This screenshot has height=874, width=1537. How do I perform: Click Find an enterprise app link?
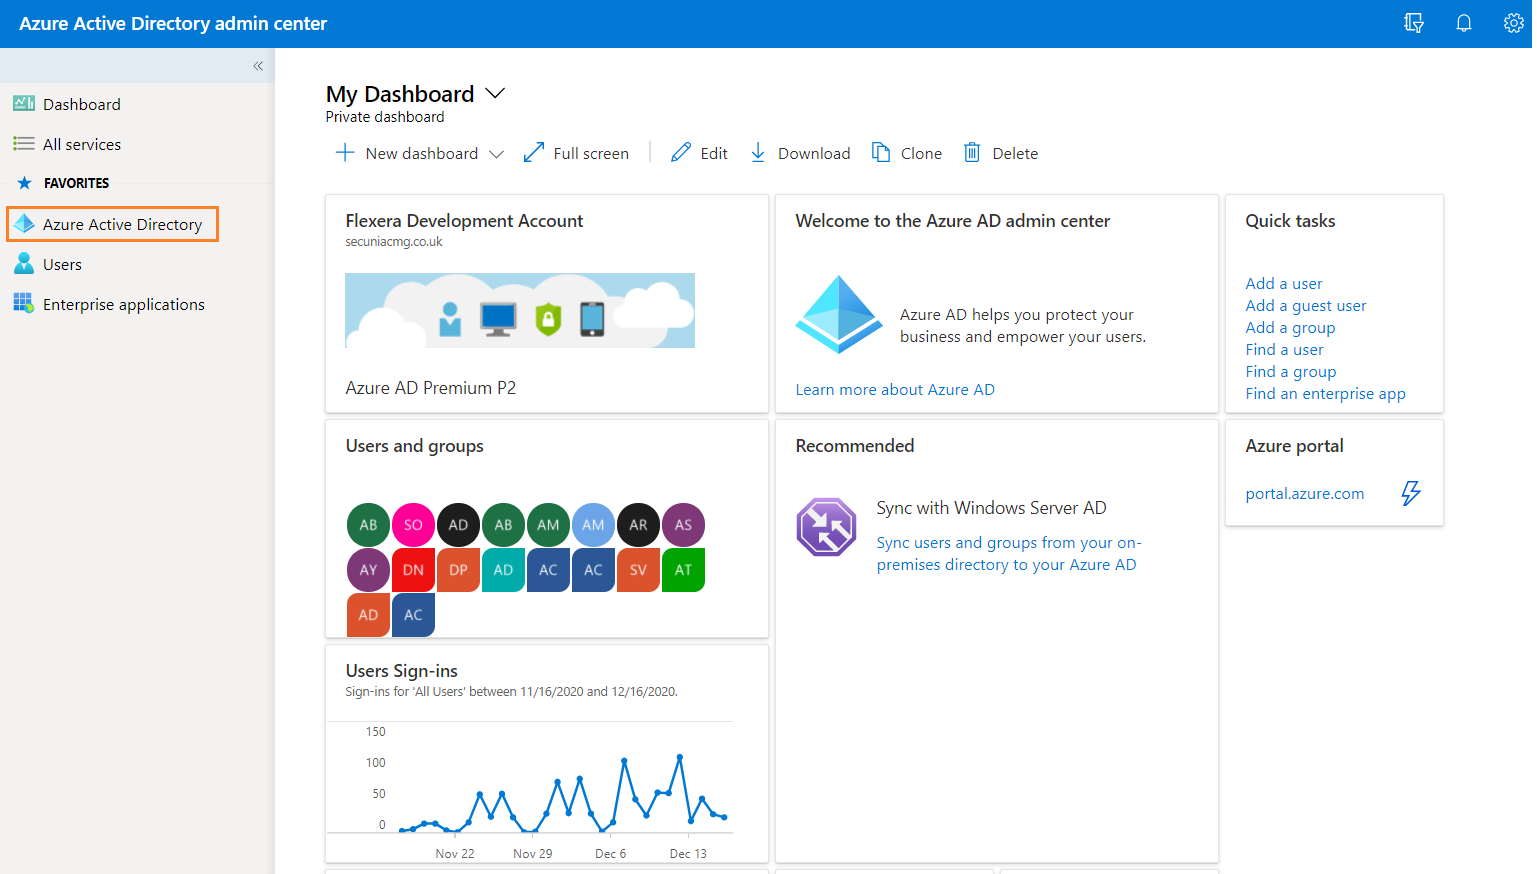1325,394
